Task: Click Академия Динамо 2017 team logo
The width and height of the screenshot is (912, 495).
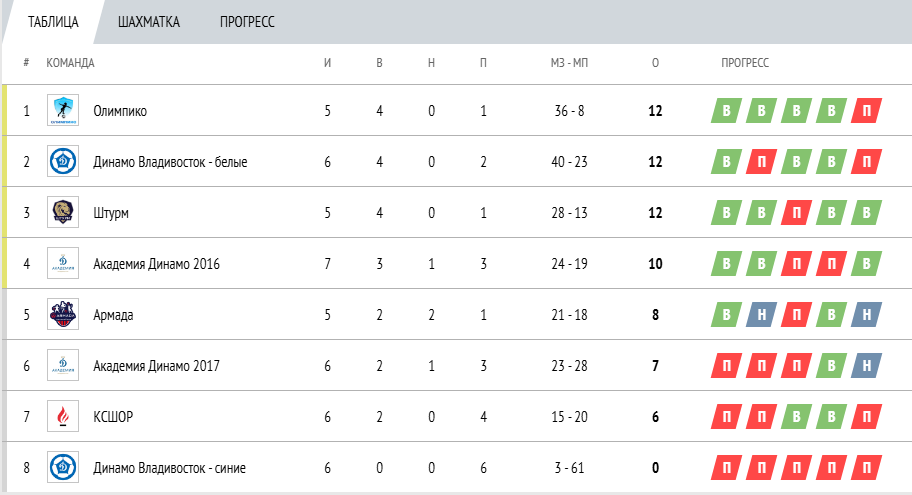Action: point(63,365)
